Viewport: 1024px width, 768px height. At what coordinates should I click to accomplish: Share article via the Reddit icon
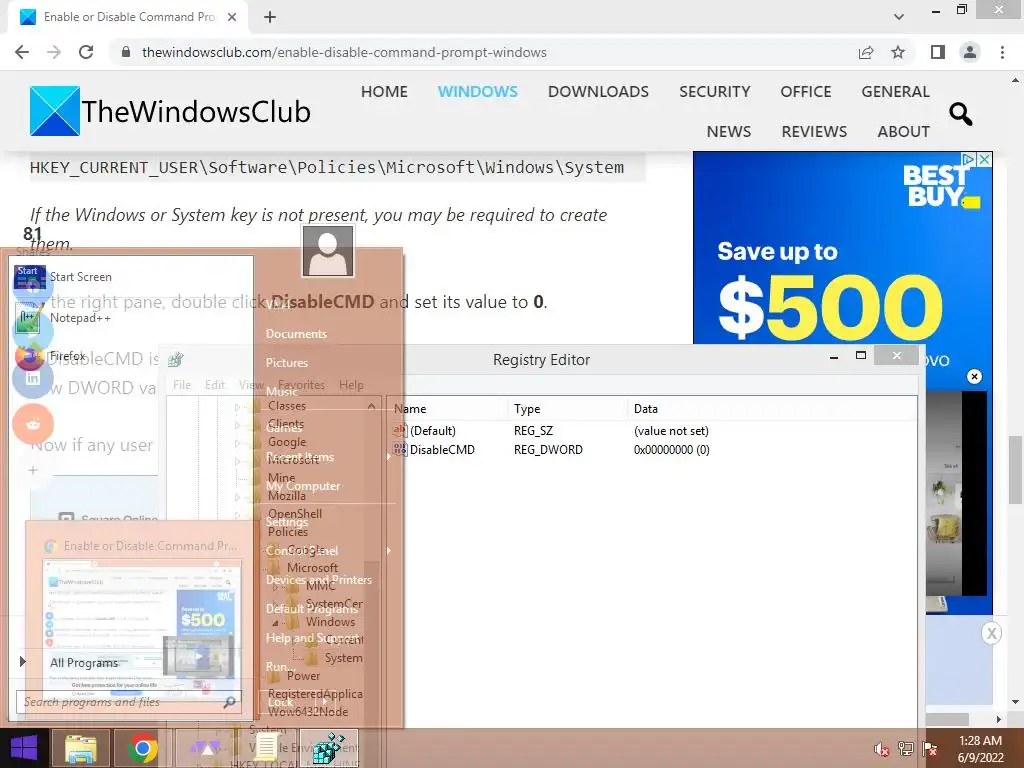tap(33, 424)
